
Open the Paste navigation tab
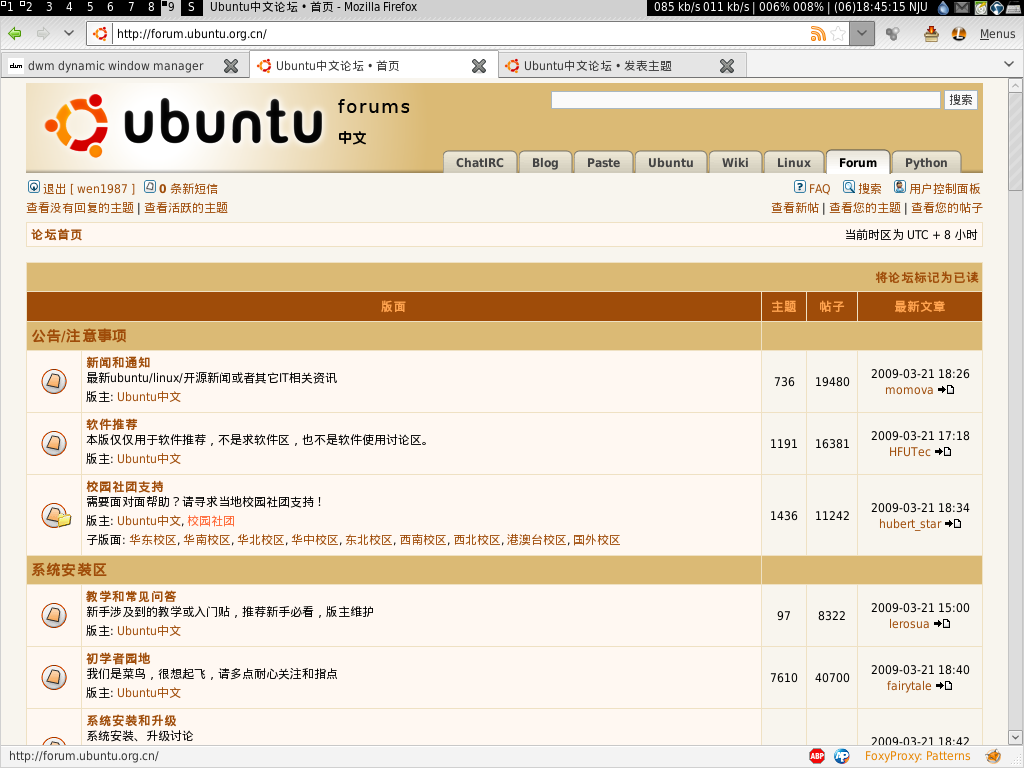[603, 163]
